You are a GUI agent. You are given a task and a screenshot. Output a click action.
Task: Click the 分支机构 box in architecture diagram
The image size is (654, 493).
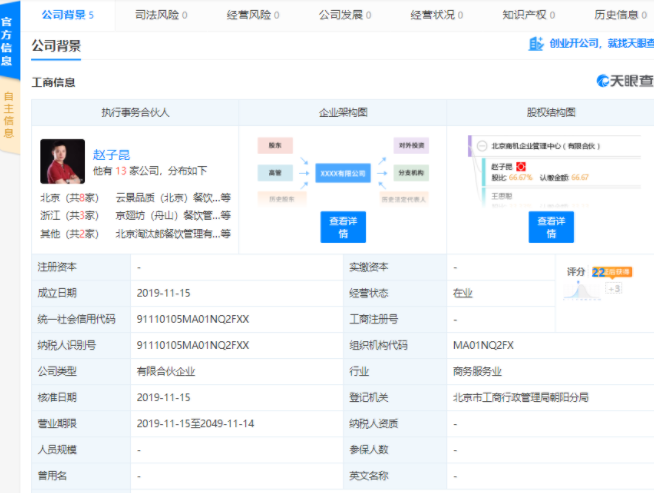point(411,173)
